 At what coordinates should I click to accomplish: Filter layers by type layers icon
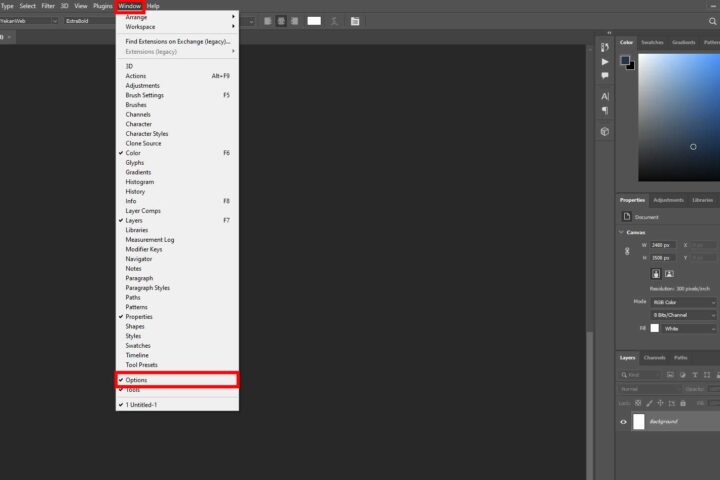pos(695,375)
